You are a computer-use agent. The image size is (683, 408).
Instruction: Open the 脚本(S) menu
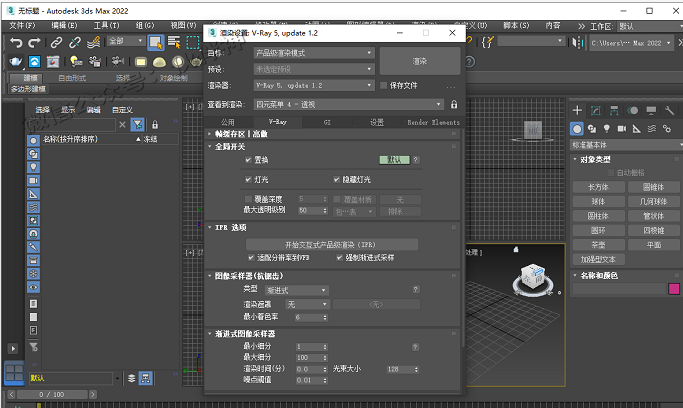[x=516, y=26]
